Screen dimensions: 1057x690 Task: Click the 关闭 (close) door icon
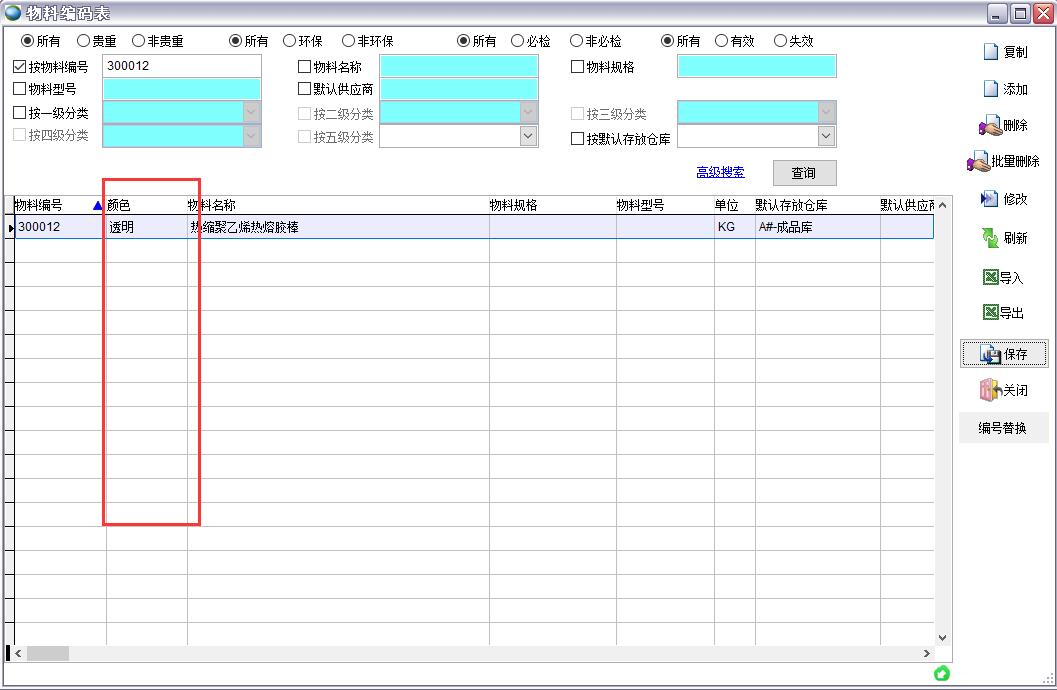coord(990,390)
